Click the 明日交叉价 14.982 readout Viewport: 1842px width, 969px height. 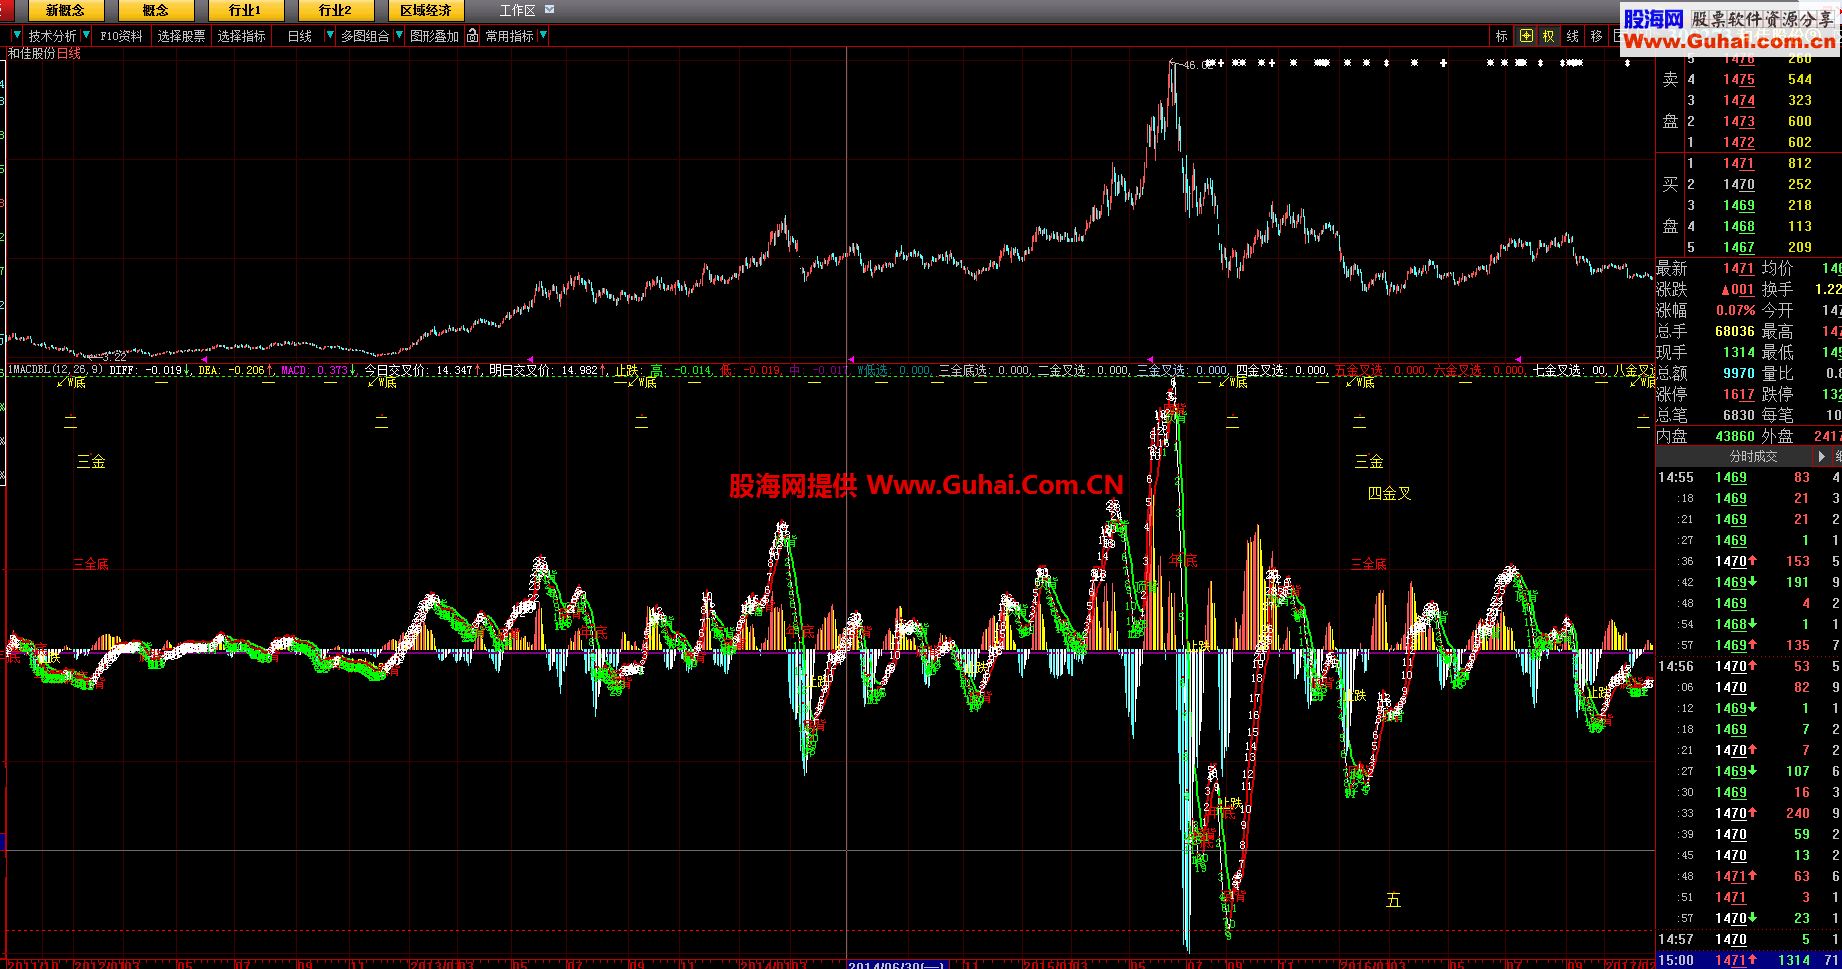(x=546, y=370)
